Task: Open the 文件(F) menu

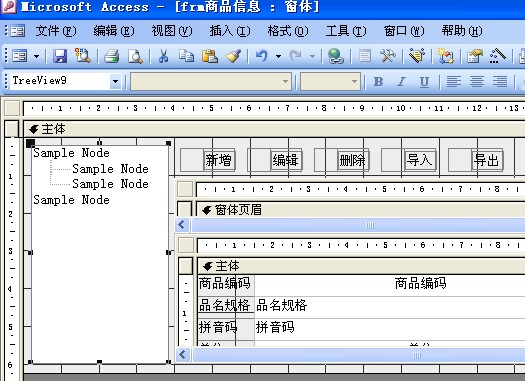Action: pyautogui.click(x=56, y=31)
